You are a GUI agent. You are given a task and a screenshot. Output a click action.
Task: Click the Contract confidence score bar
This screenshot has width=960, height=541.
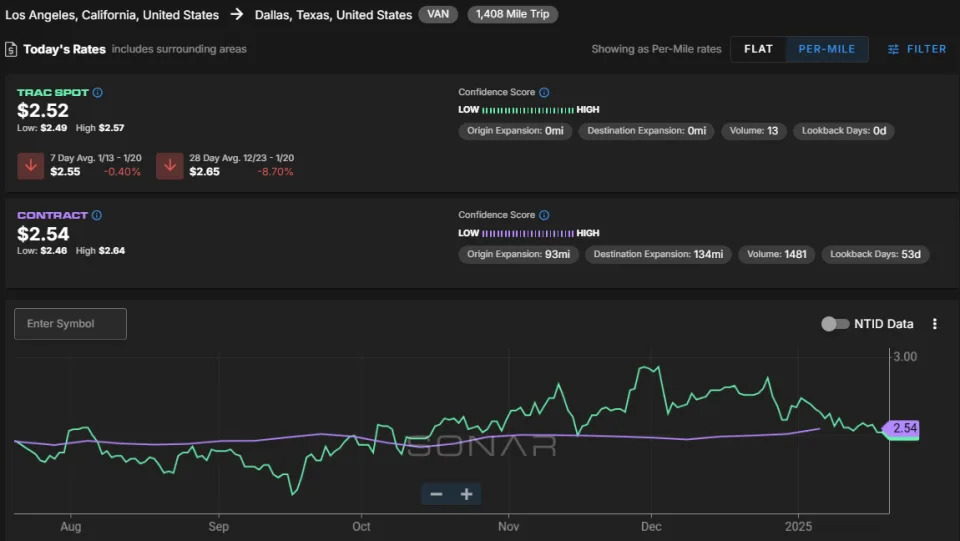pyautogui.click(x=528, y=233)
